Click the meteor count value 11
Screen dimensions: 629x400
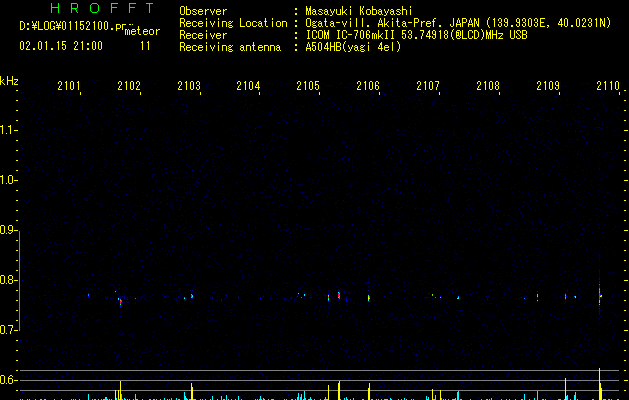[x=145, y=46]
